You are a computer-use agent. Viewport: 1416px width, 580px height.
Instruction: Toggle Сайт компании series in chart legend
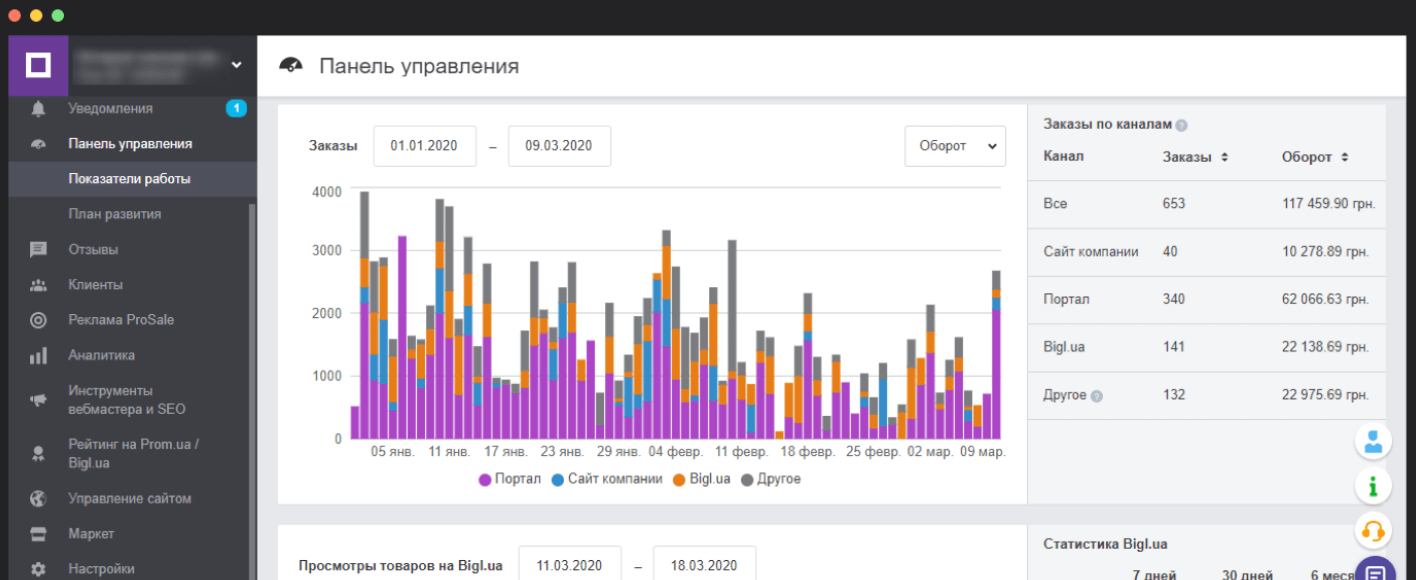(606, 479)
